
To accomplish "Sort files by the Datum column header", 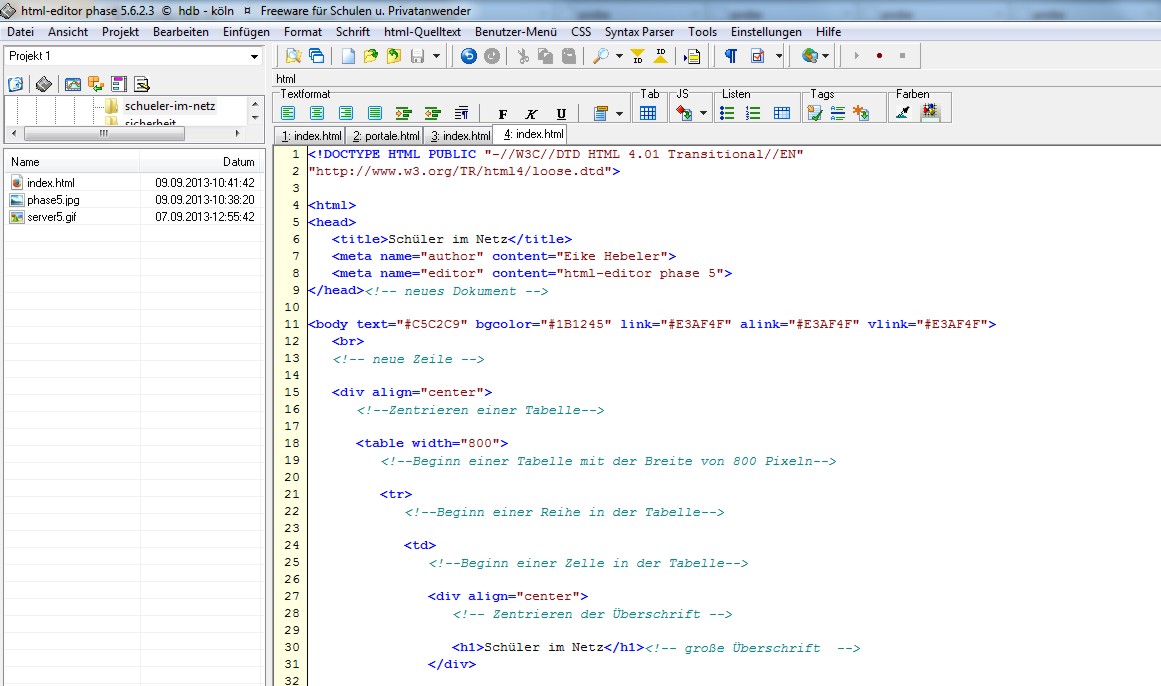I will (x=238, y=161).
